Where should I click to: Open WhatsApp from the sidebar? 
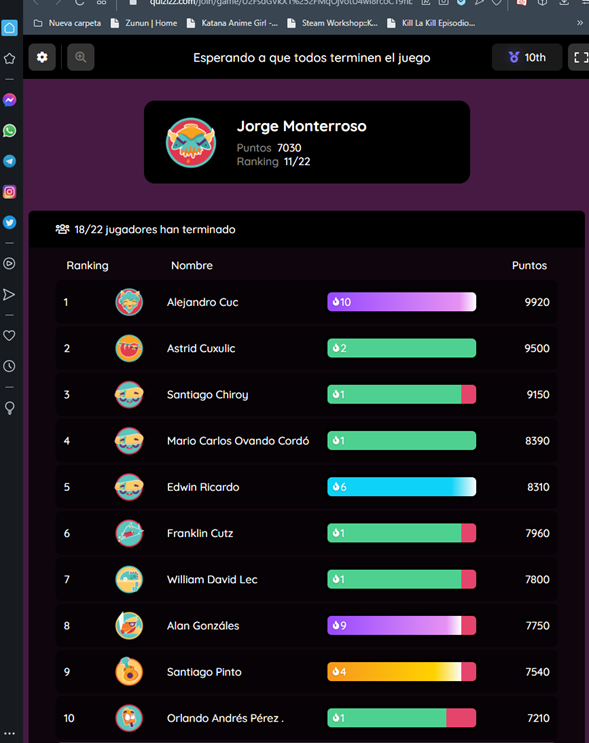coord(9,131)
